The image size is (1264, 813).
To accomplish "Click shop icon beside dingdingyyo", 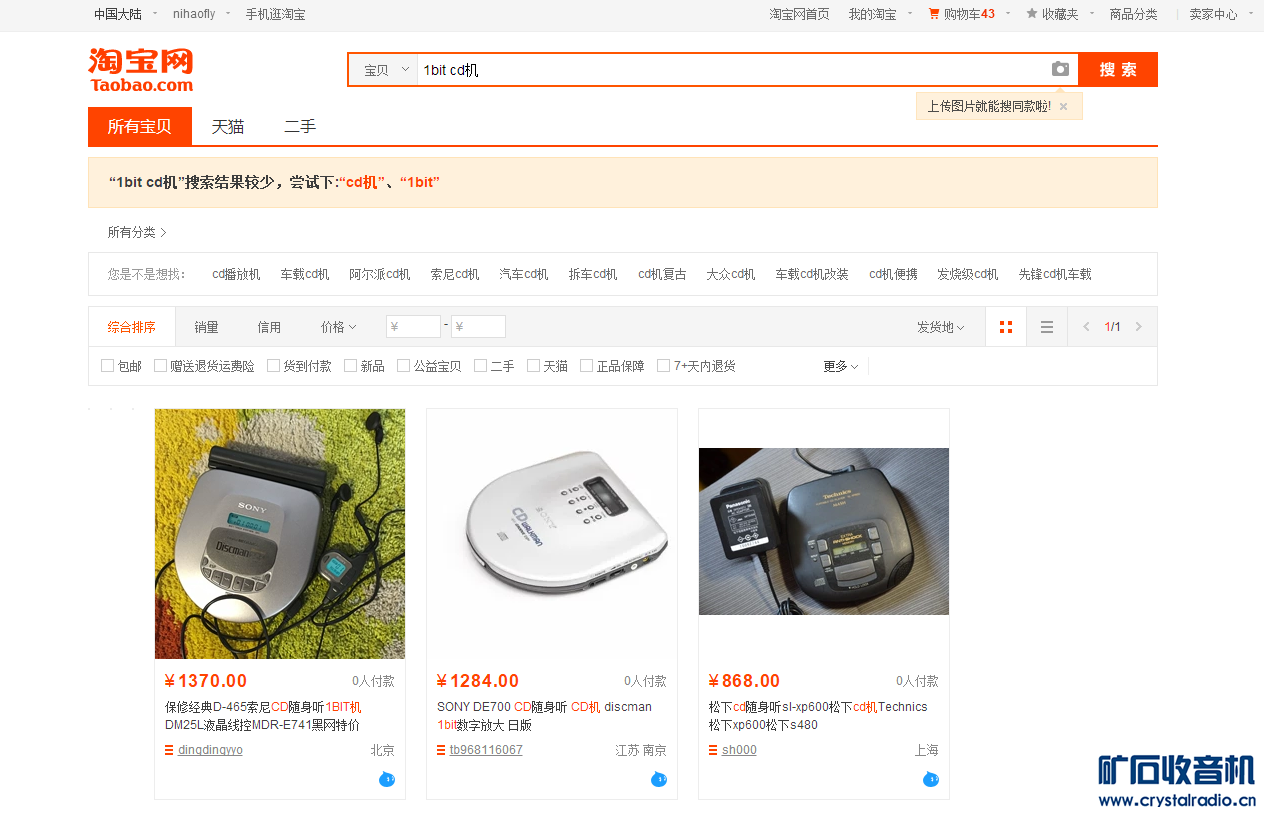I will [x=169, y=750].
